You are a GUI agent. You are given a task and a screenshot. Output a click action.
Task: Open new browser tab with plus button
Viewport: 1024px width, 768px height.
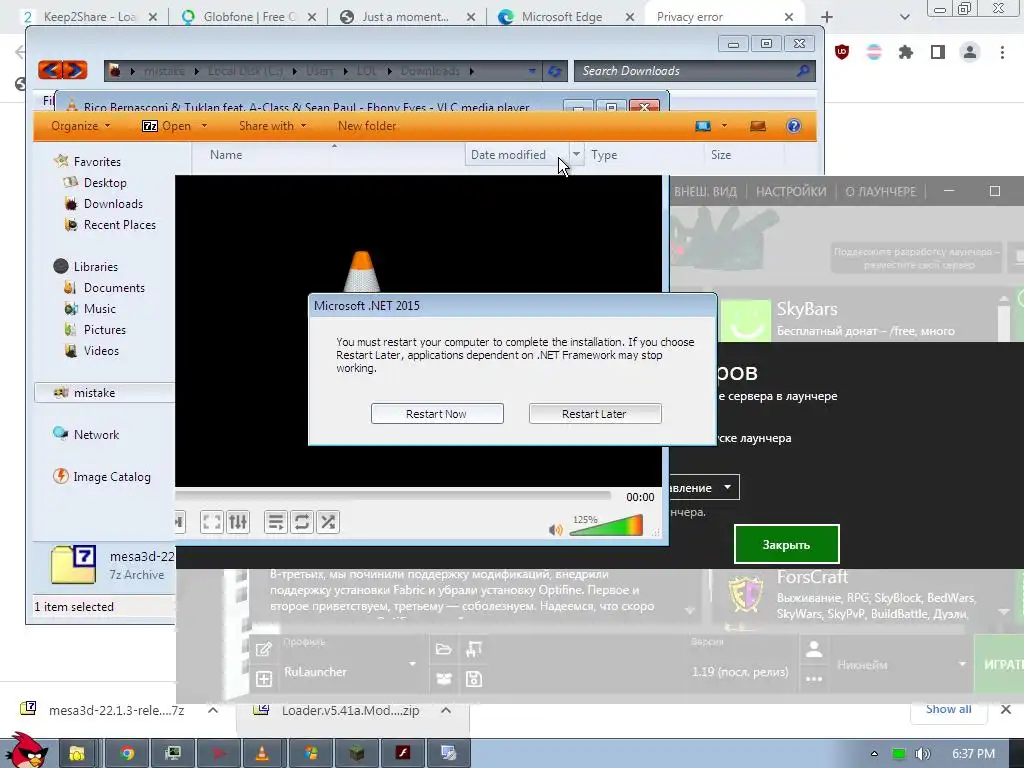pyautogui.click(x=827, y=17)
